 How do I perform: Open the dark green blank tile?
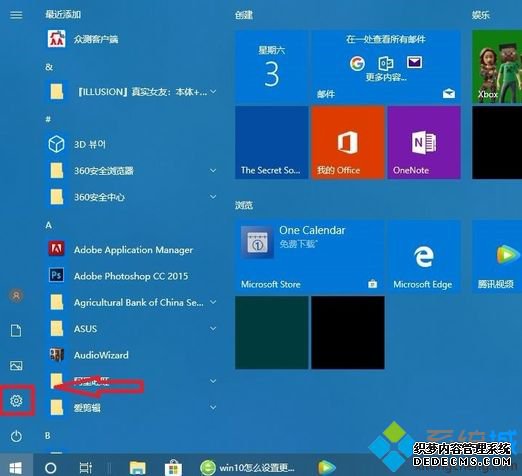(272, 333)
